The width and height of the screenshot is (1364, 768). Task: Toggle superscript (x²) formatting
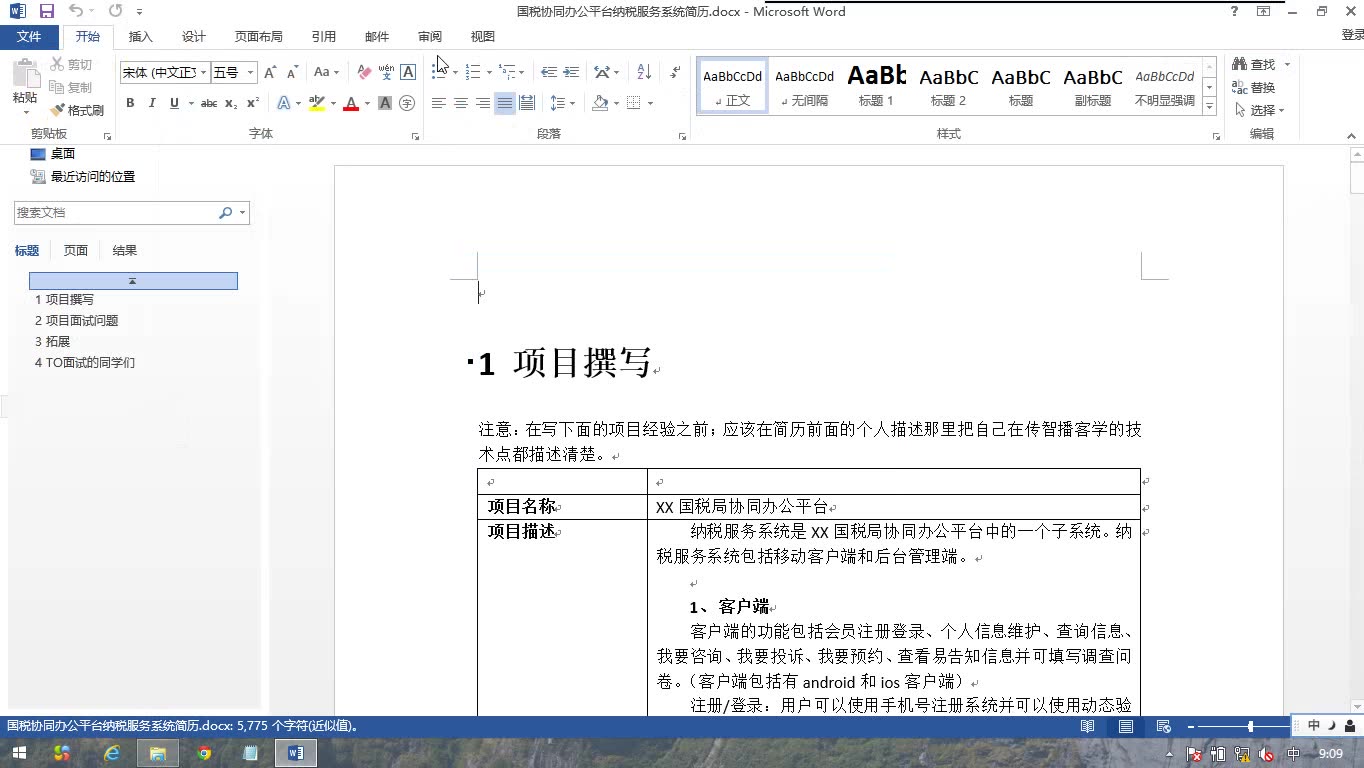253,103
